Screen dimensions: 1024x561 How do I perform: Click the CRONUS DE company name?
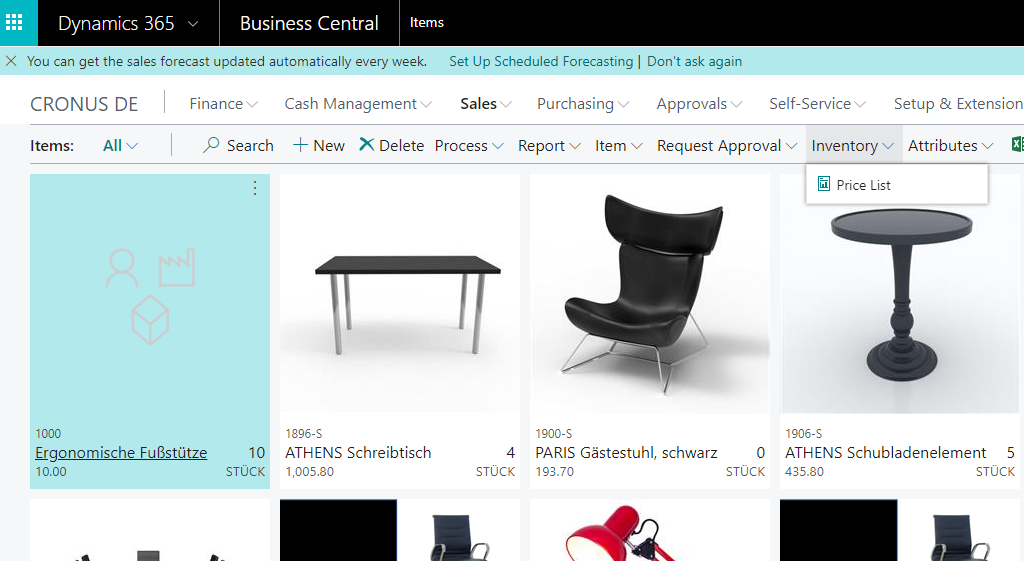pyautogui.click(x=84, y=104)
